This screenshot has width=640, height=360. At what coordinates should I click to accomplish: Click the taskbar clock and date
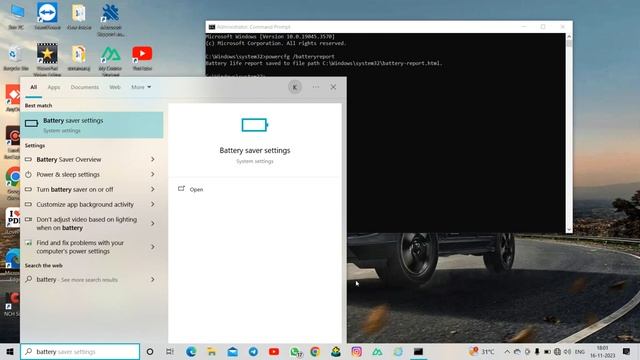pos(602,351)
